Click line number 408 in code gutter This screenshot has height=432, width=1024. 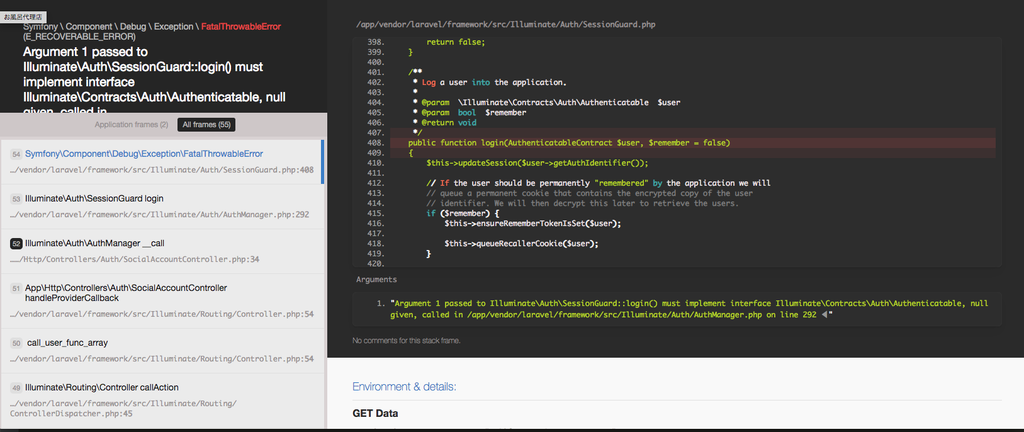pyautogui.click(x=376, y=142)
